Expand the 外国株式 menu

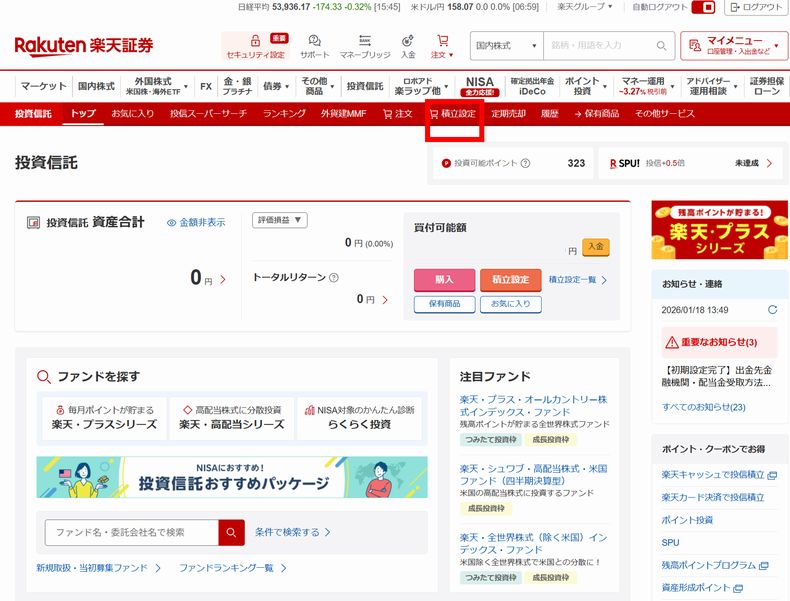pos(156,86)
